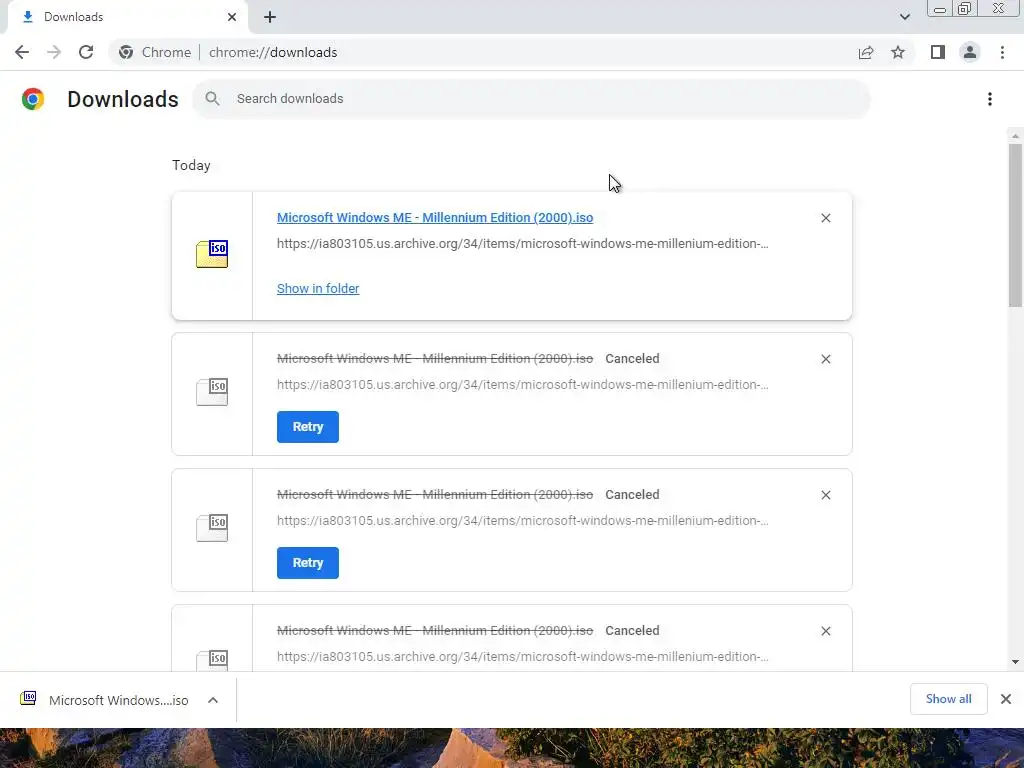The height and width of the screenshot is (768, 1024).
Task: Remove the first canceled download entry
Action: (825, 359)
